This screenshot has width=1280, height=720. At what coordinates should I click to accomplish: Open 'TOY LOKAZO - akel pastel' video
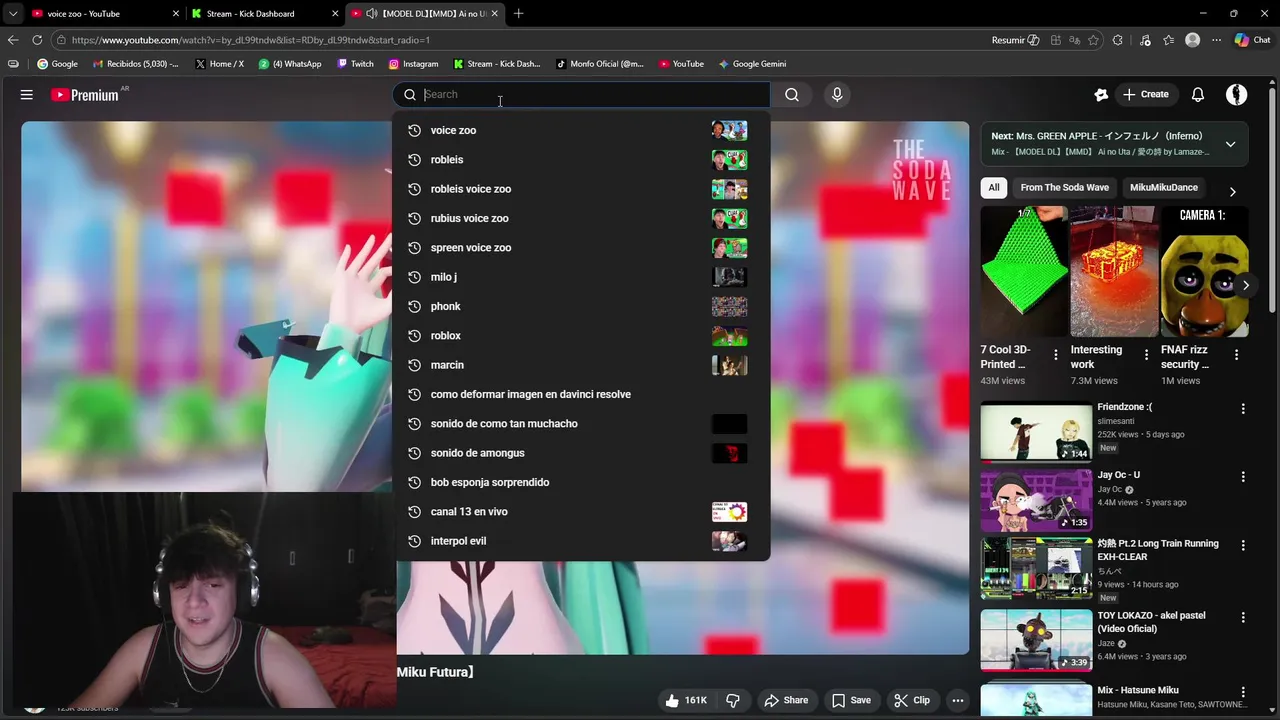[1036, 641]
